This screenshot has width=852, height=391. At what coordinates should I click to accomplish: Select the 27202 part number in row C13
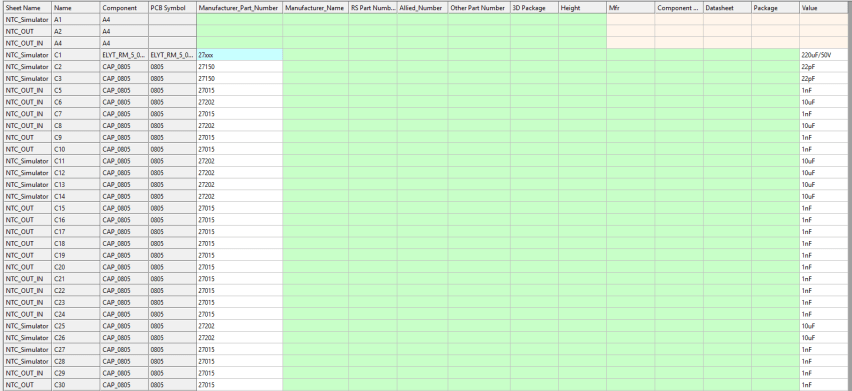coord(240,185)
